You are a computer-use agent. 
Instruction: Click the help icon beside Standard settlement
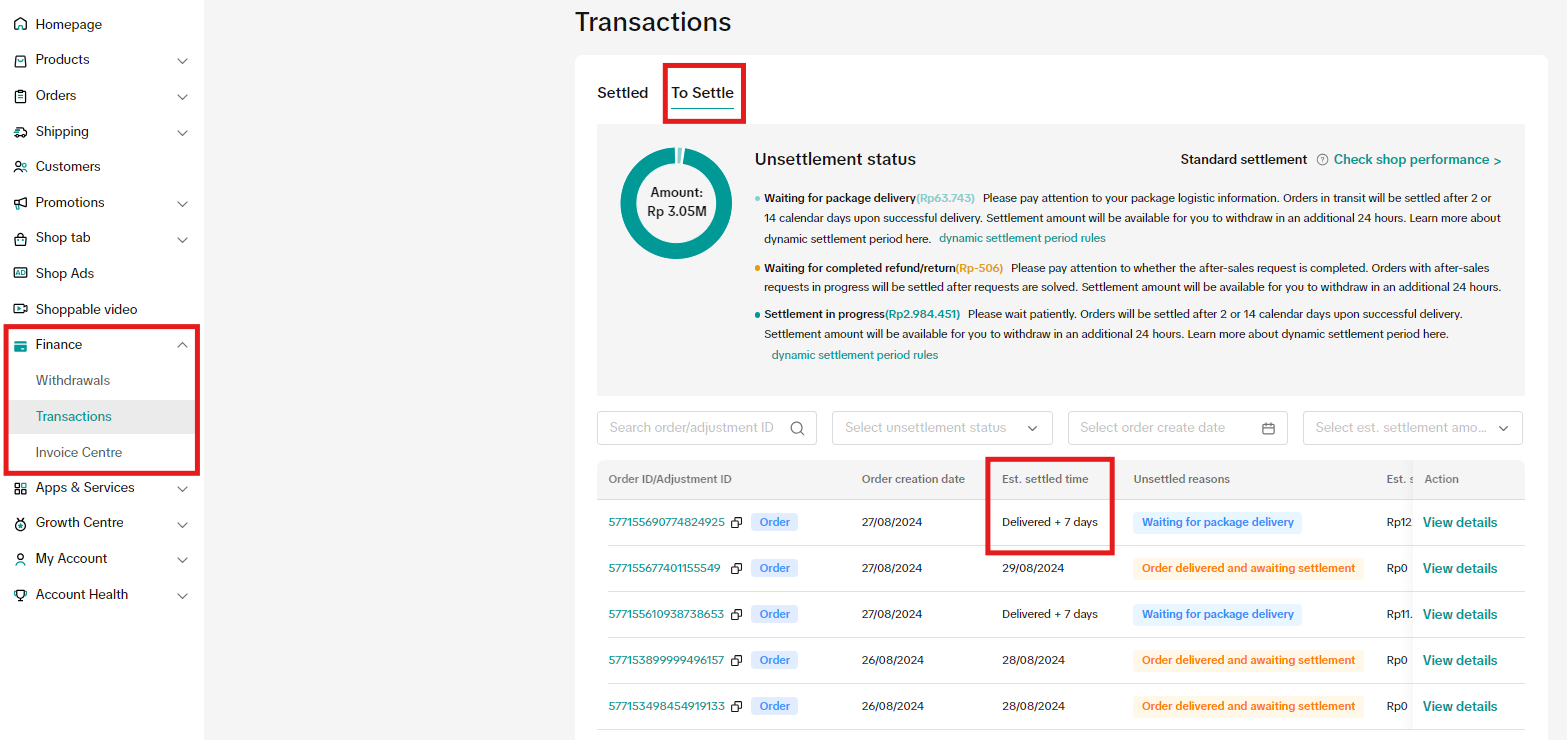tap(1322, 160)
